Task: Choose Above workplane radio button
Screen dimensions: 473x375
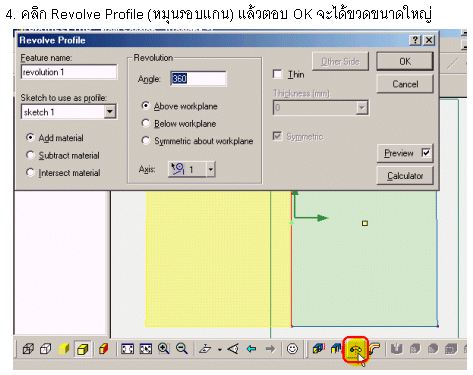Action: pos(146,106)
